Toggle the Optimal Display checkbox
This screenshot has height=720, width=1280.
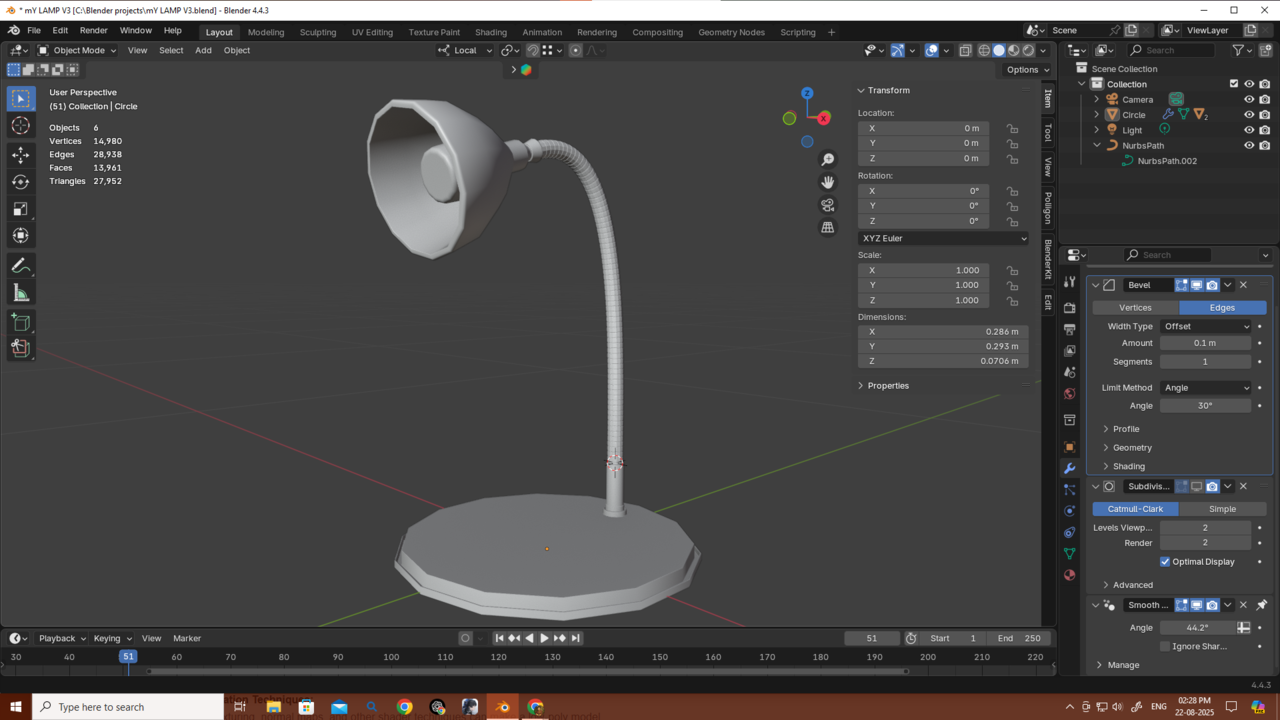tap(1165, 562)
